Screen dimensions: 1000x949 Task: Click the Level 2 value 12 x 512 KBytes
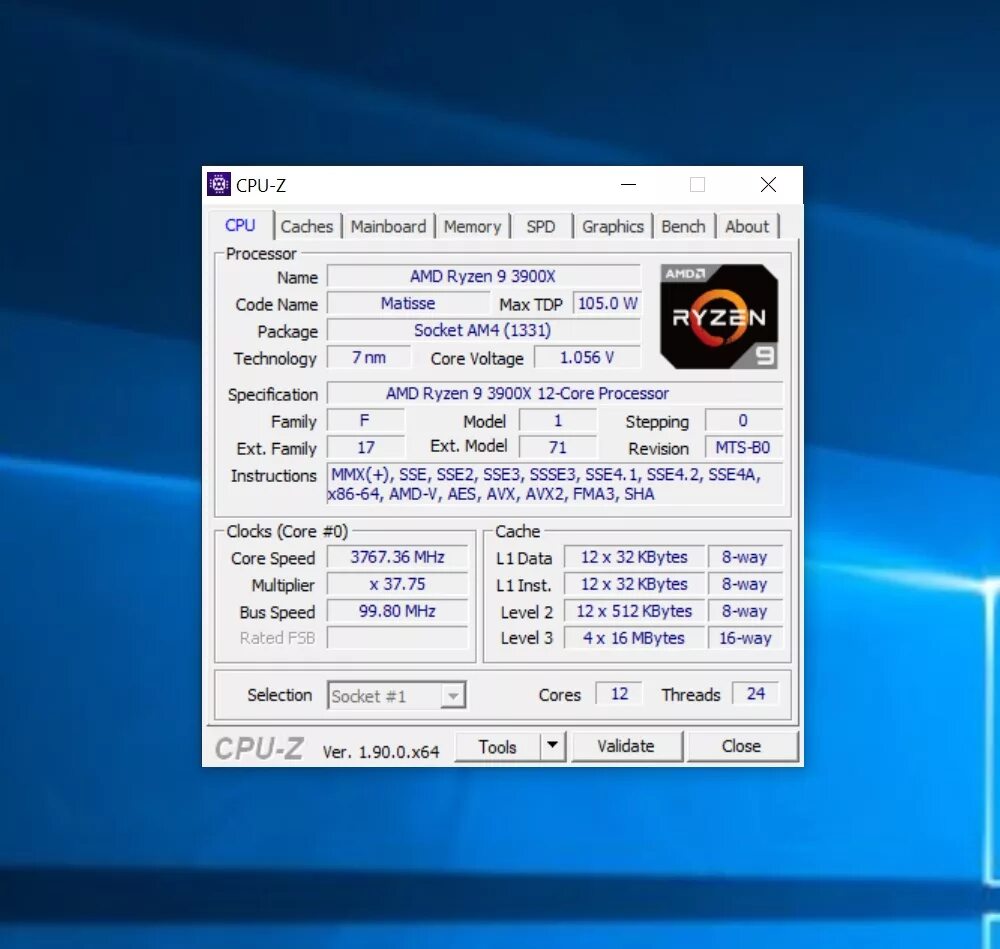click(x=634, y=611)
